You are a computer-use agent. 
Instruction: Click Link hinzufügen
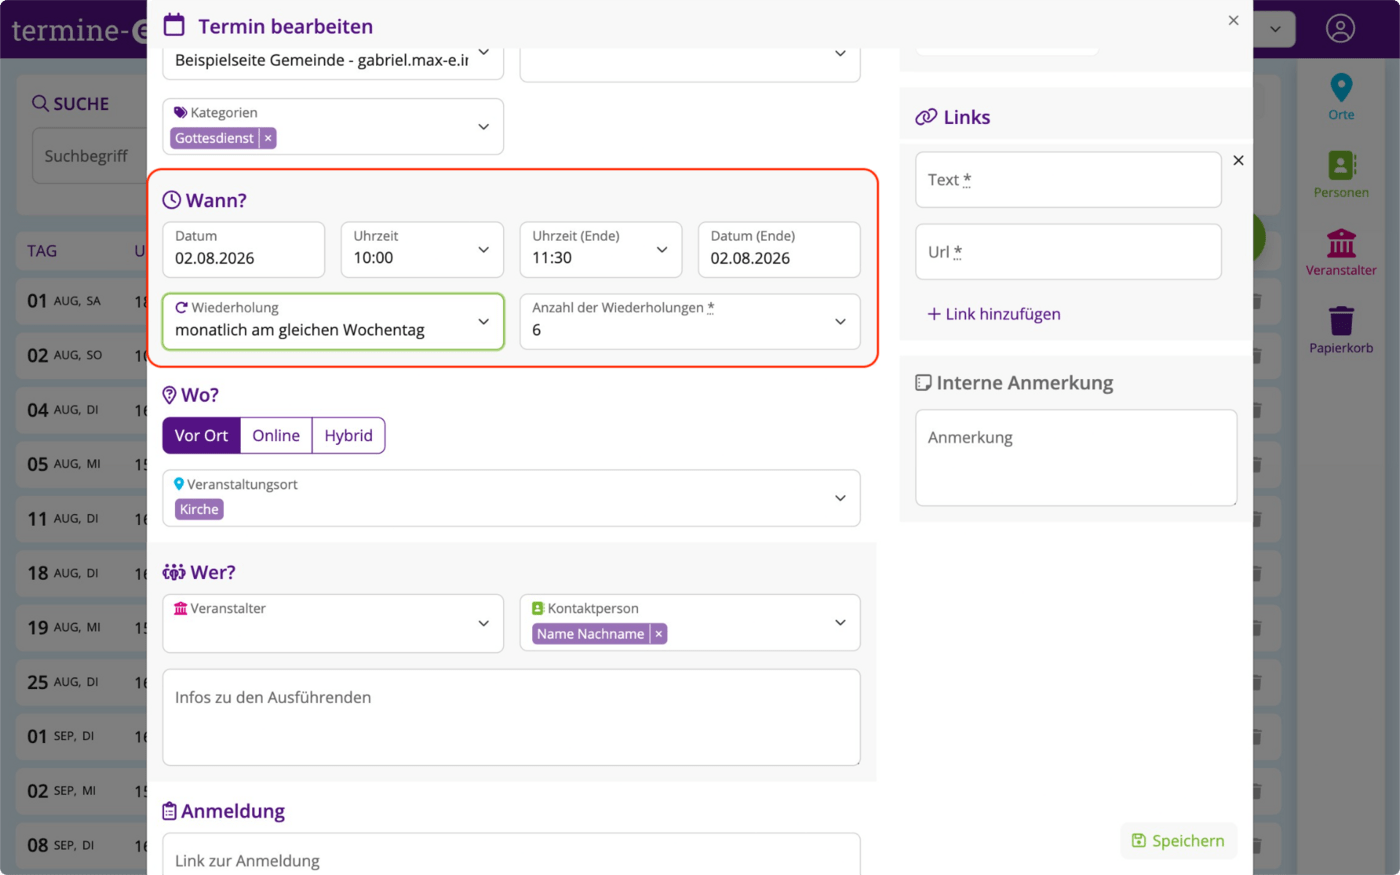994,314
